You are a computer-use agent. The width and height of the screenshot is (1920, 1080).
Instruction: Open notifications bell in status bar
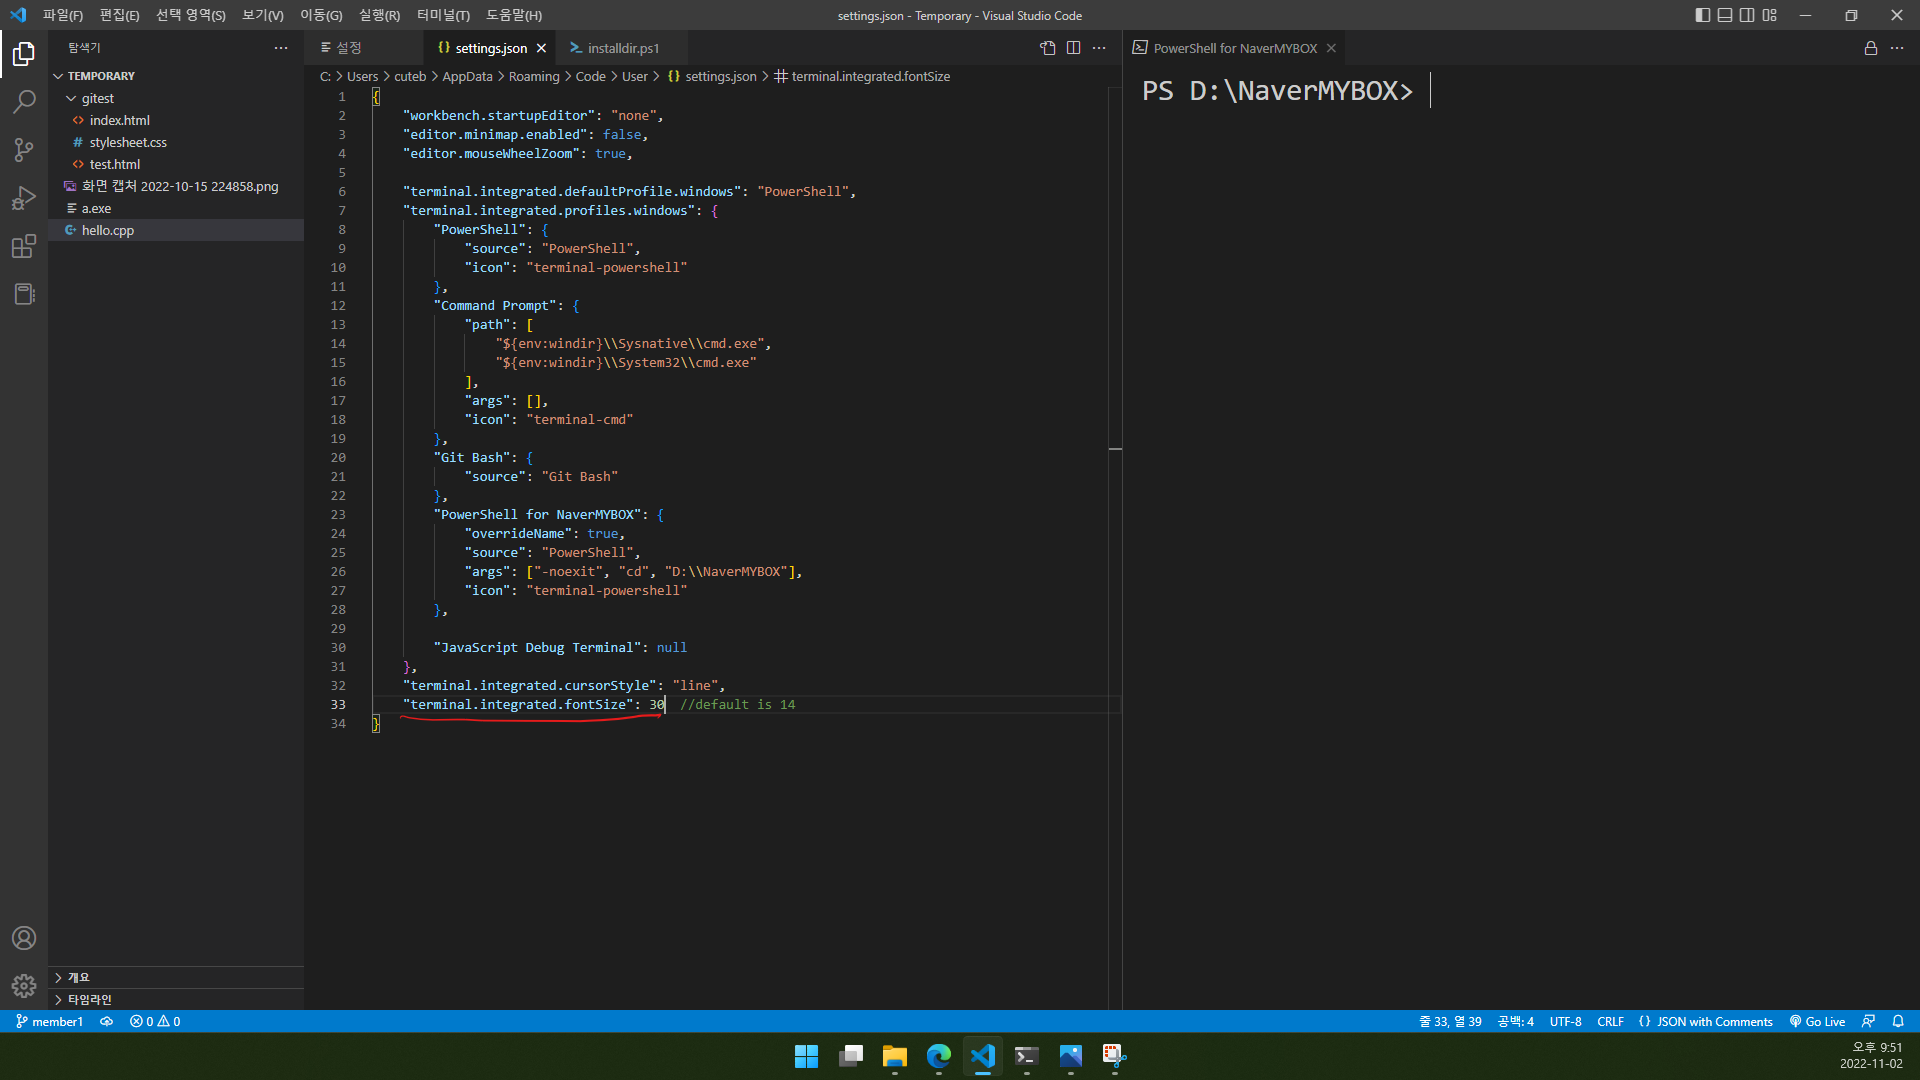[1898, 1021]
